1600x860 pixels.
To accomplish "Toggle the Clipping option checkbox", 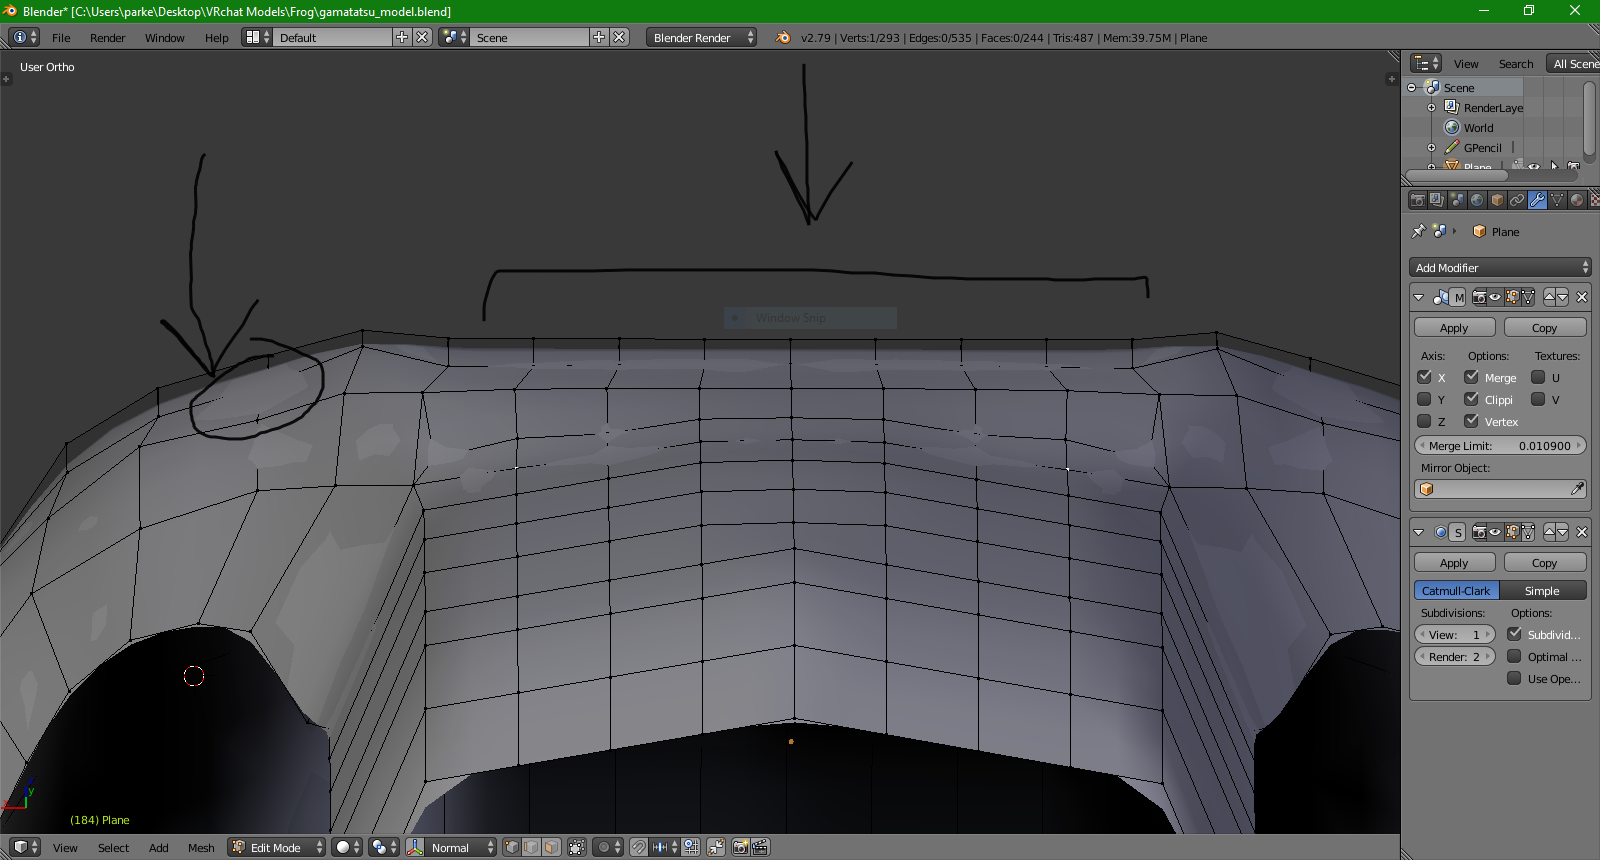I will [1471, 399].
